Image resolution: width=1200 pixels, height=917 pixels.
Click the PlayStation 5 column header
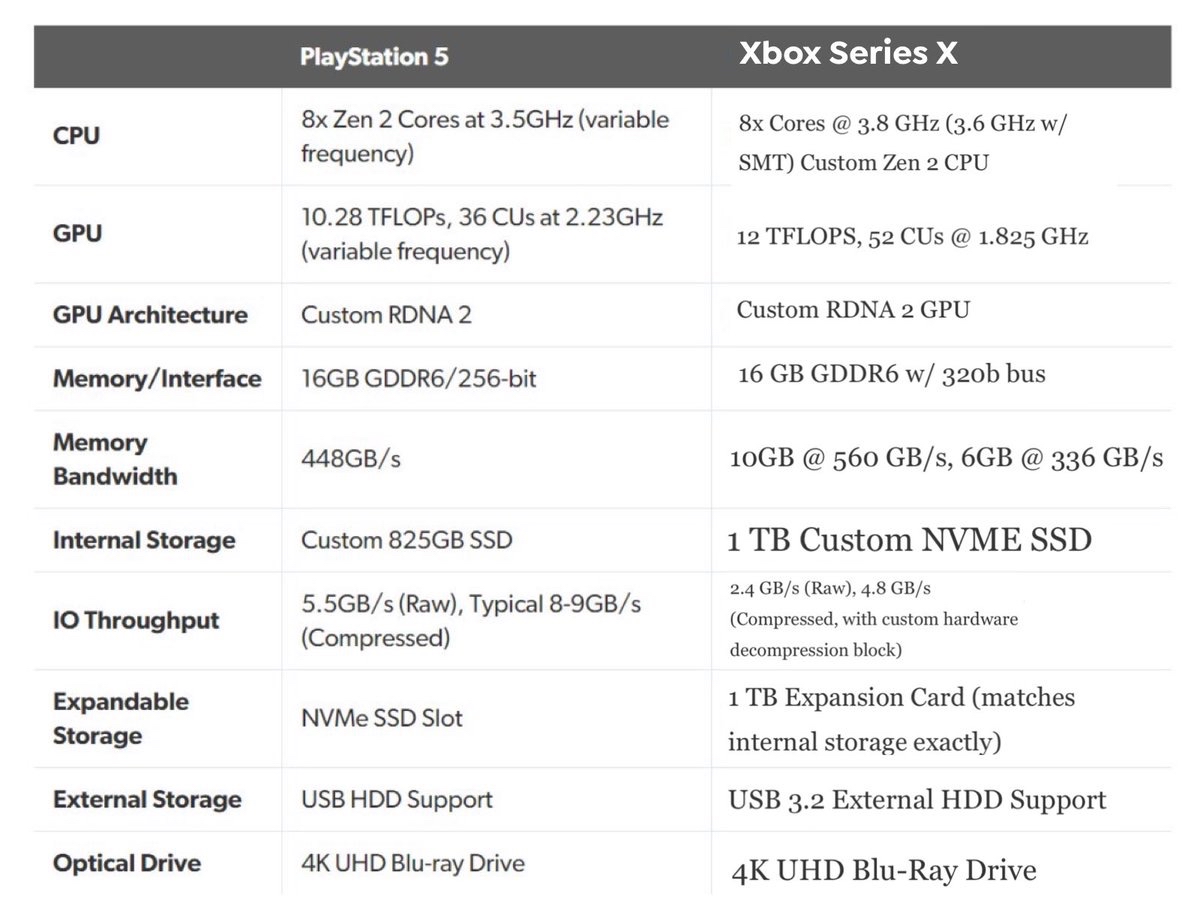coord(374,57)
